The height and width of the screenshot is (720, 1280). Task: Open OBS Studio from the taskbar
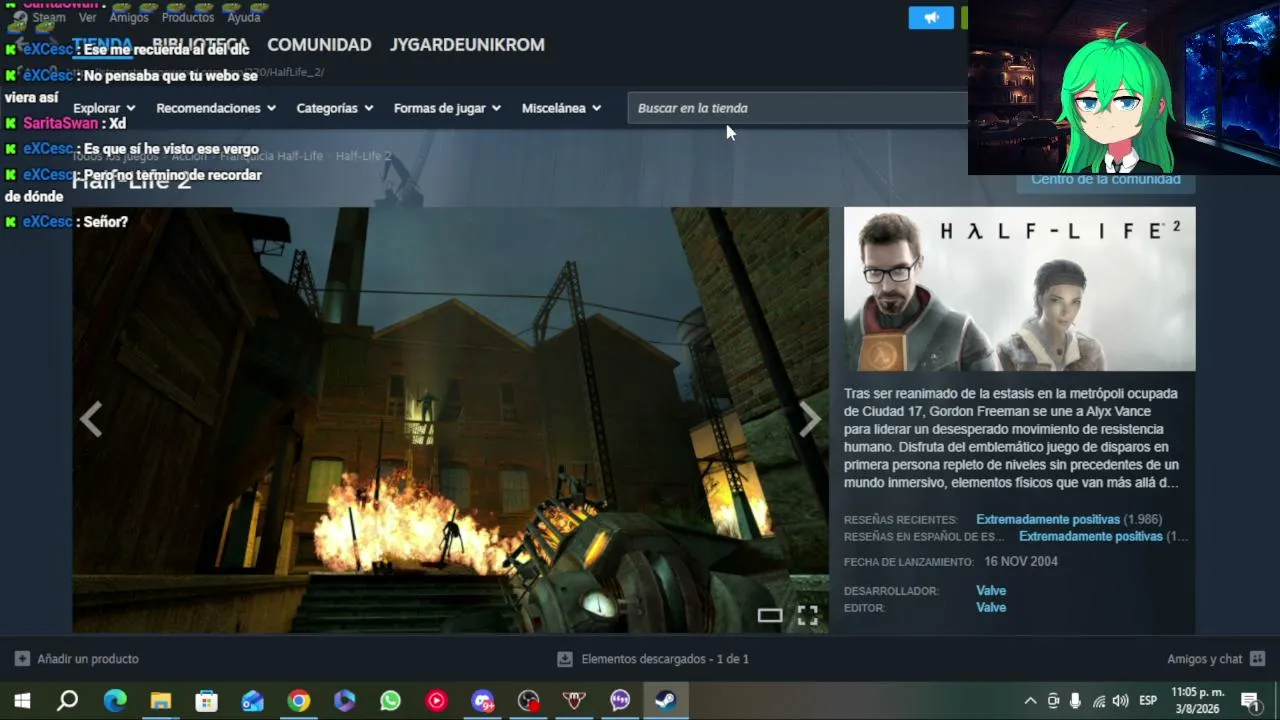[529, 701]
